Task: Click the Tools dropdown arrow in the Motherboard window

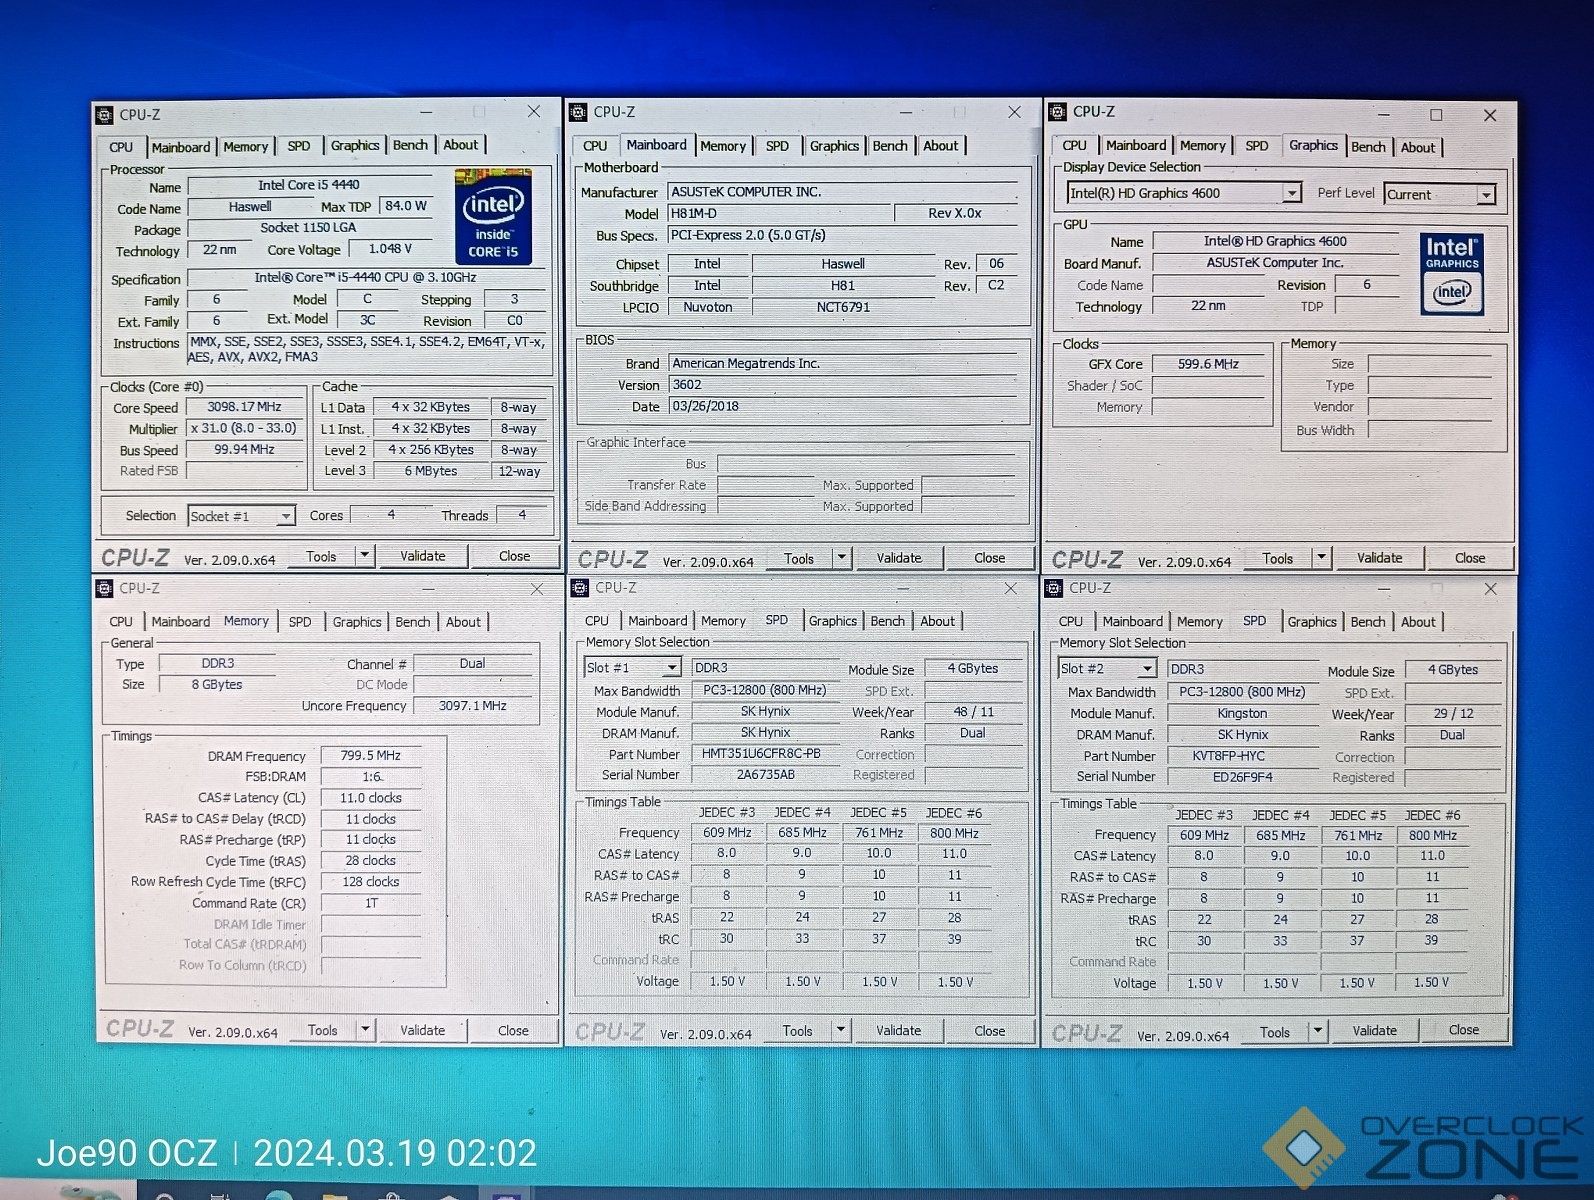Action: click(x=841, y=558)
